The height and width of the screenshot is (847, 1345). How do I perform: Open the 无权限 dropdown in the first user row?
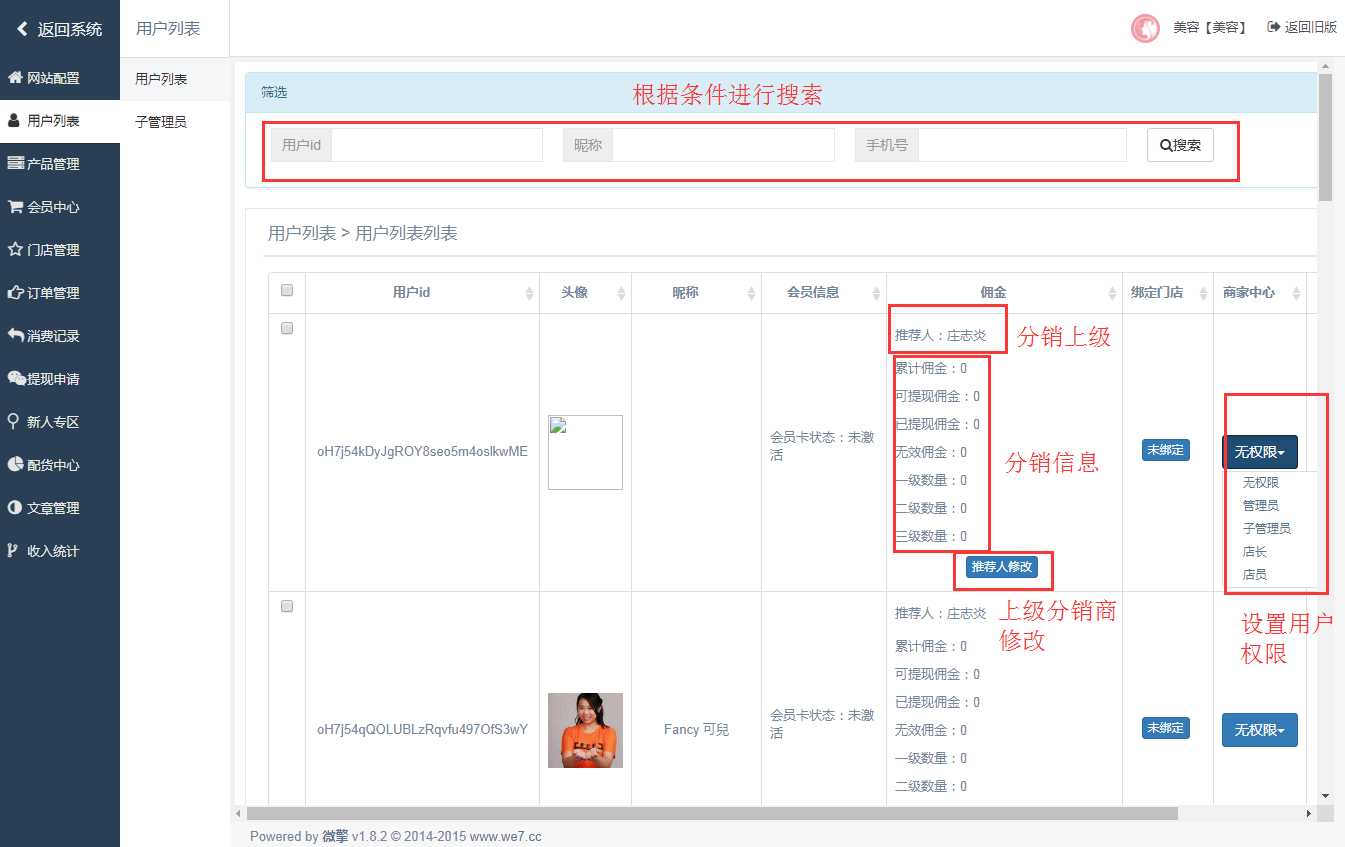[x=1260, y=452]
